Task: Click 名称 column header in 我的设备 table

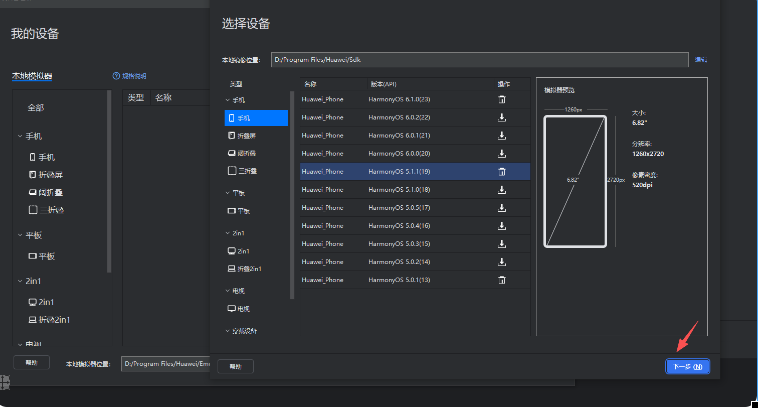Action: (163, 98)
